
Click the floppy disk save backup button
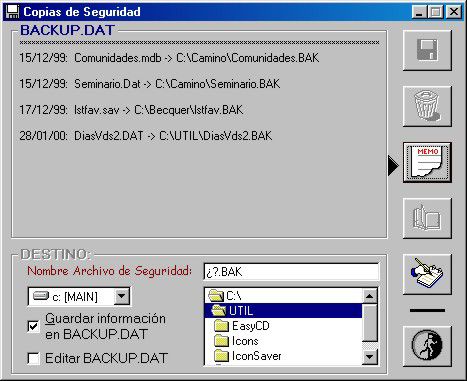pos(427,50)
